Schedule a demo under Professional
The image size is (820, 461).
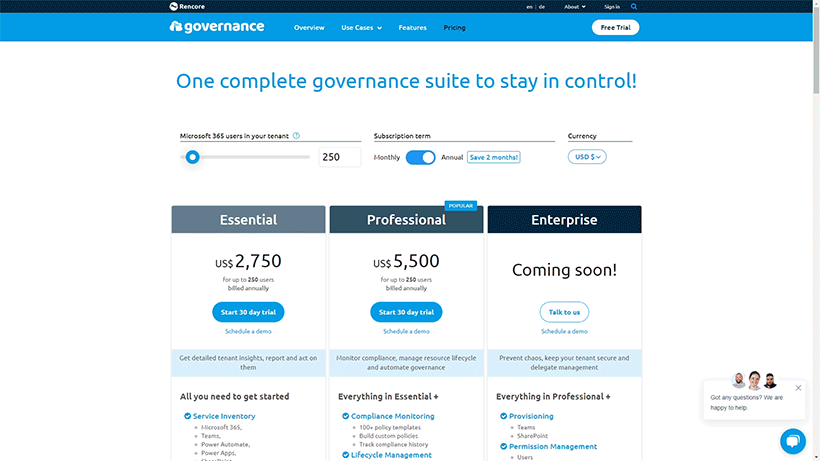tap(406, 331)
